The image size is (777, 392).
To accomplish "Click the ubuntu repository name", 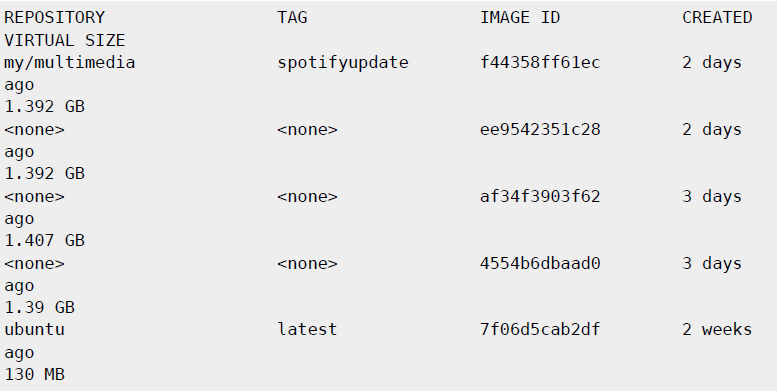I will (x=34, y=330).
